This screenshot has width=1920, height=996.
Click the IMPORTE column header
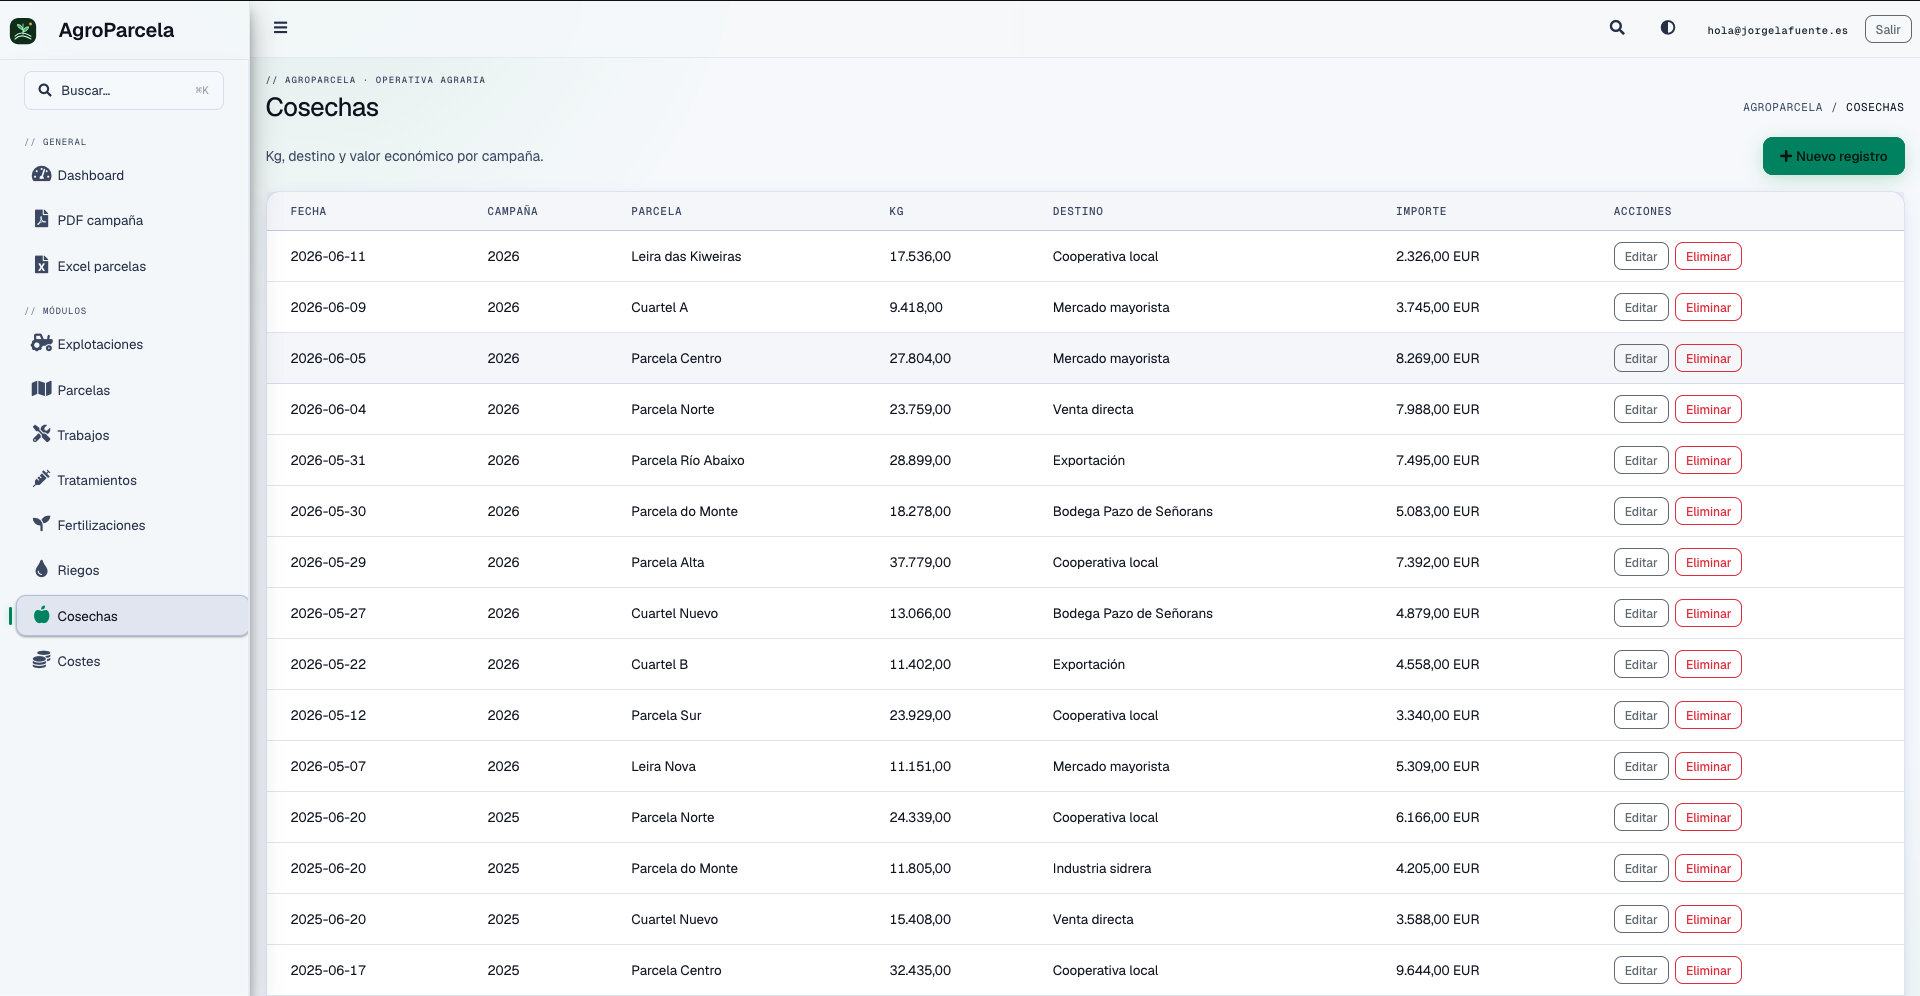[1421, 211]
